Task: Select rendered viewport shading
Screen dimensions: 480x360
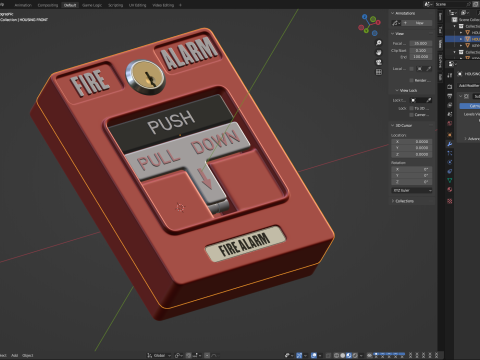Action: tap(355, 355)
